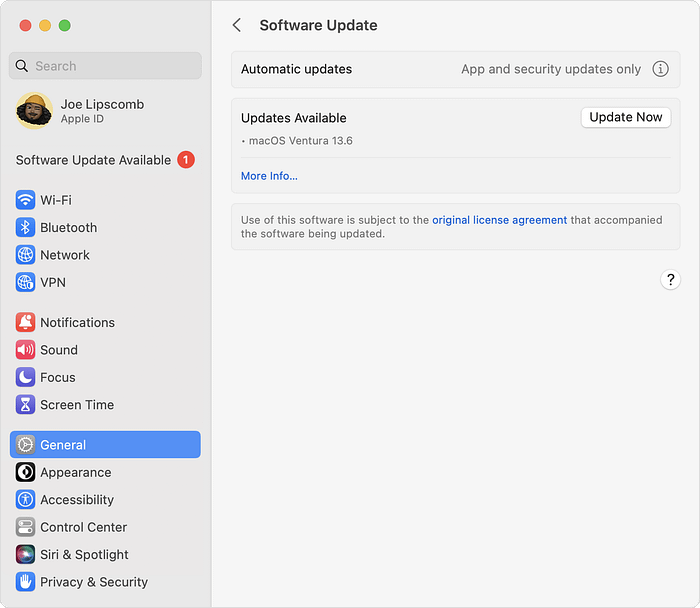Click the Bluetooth sidebar icon

click(25, 228)
